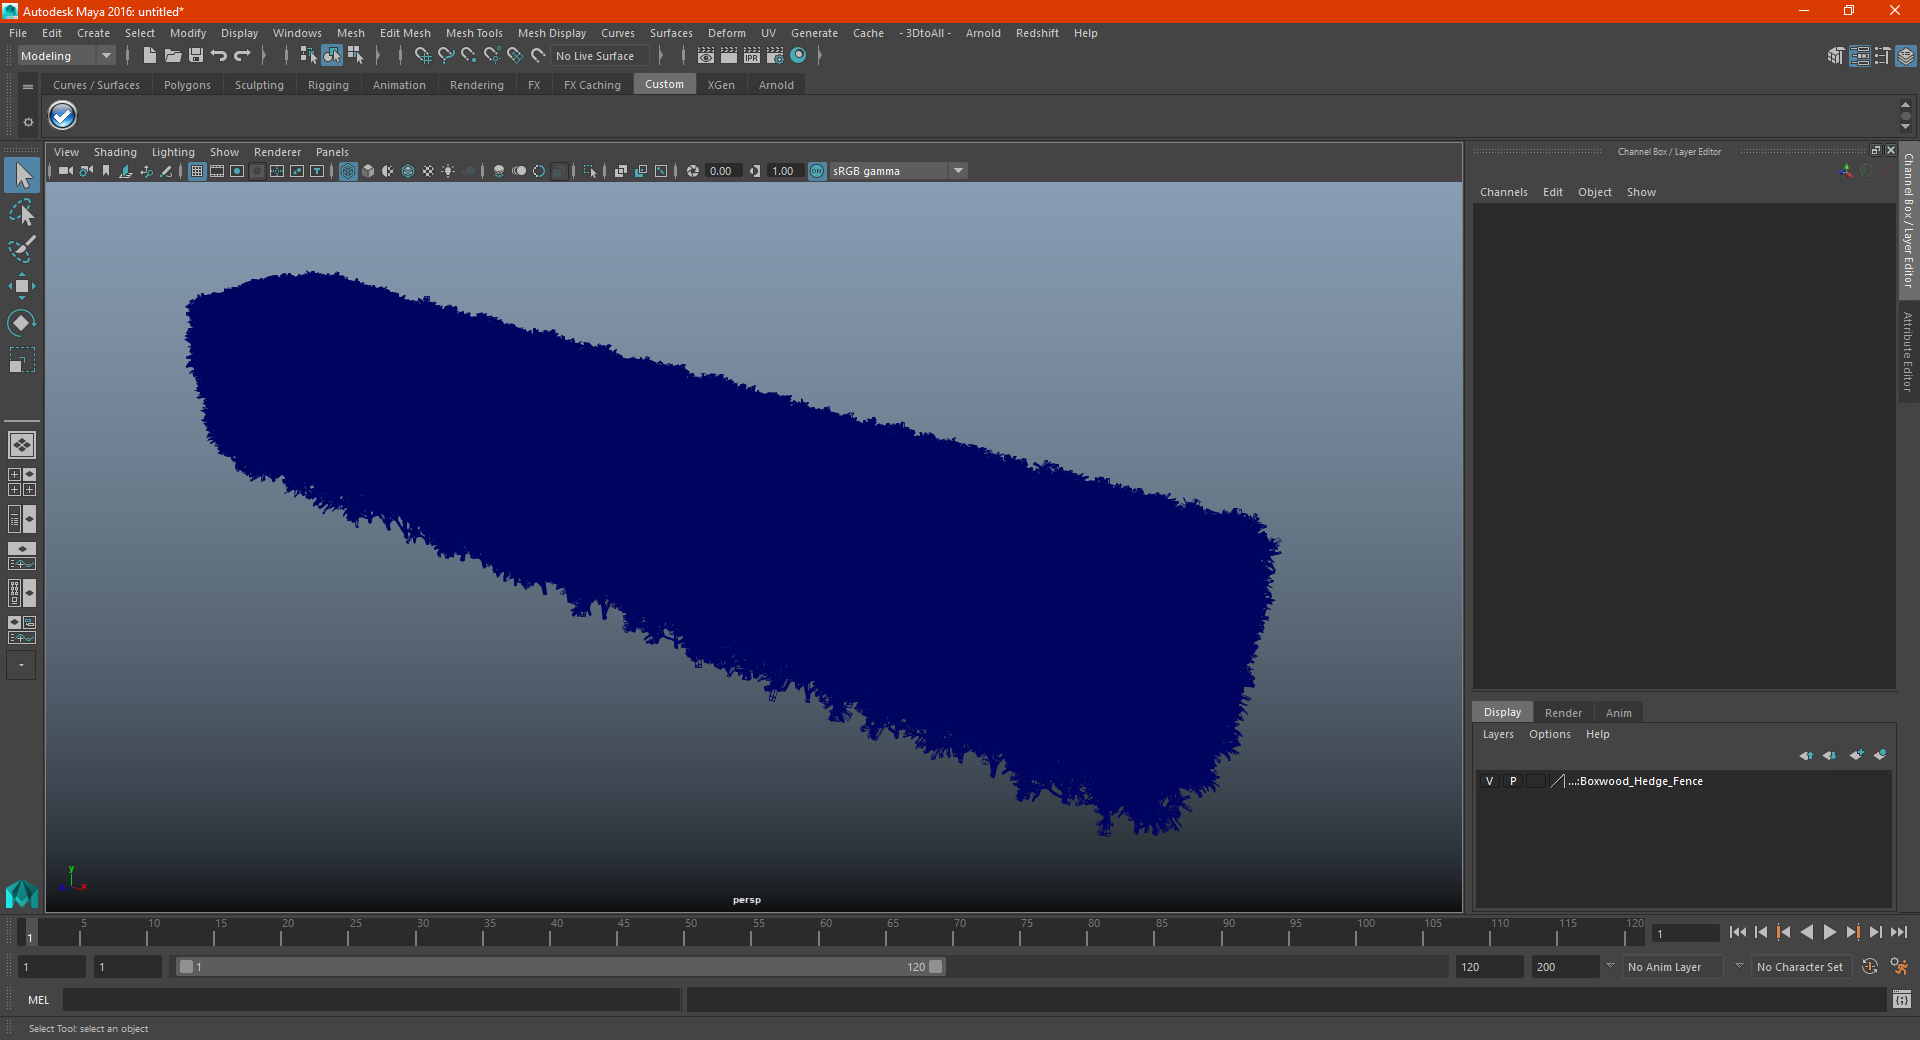Toggle V visibility of Boxwood_Hedge_Fence layer
1920x1040 pixels.
click(x=1489, y=781)
